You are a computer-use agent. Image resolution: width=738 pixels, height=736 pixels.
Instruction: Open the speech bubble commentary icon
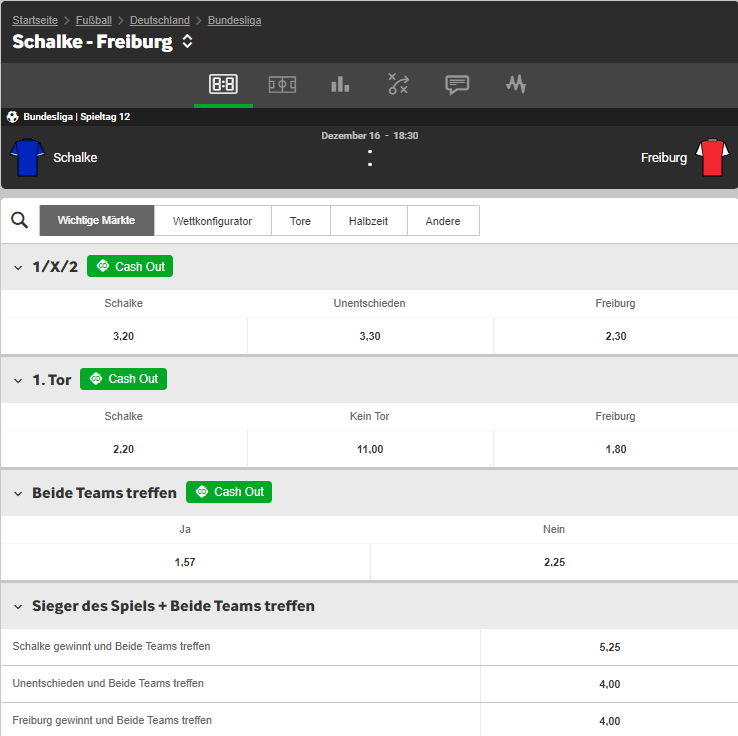pos(457,85)
